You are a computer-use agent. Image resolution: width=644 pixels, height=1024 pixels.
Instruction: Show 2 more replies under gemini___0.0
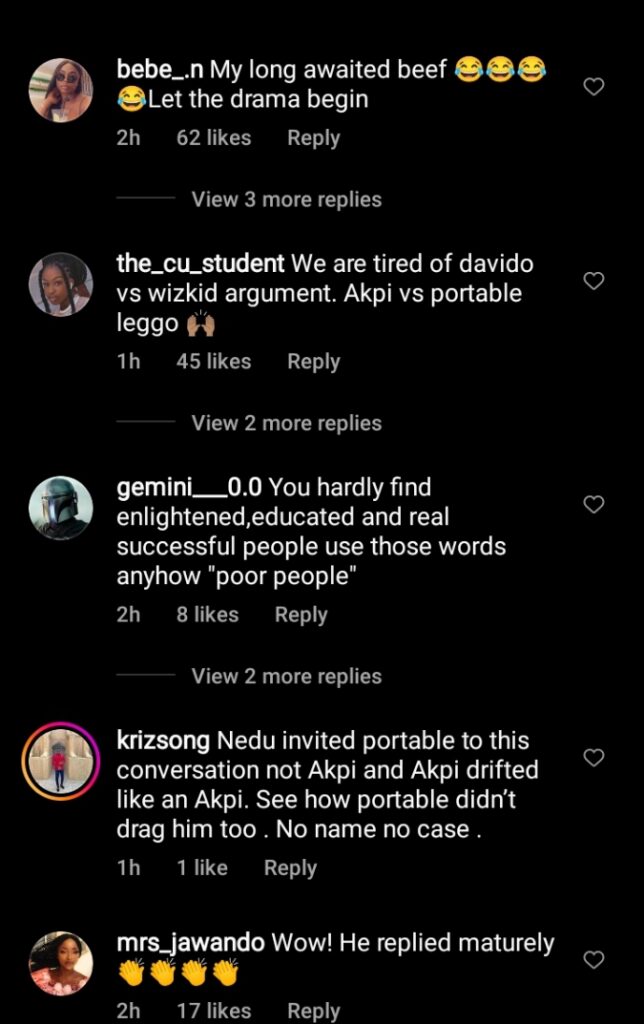coord(286,676)
